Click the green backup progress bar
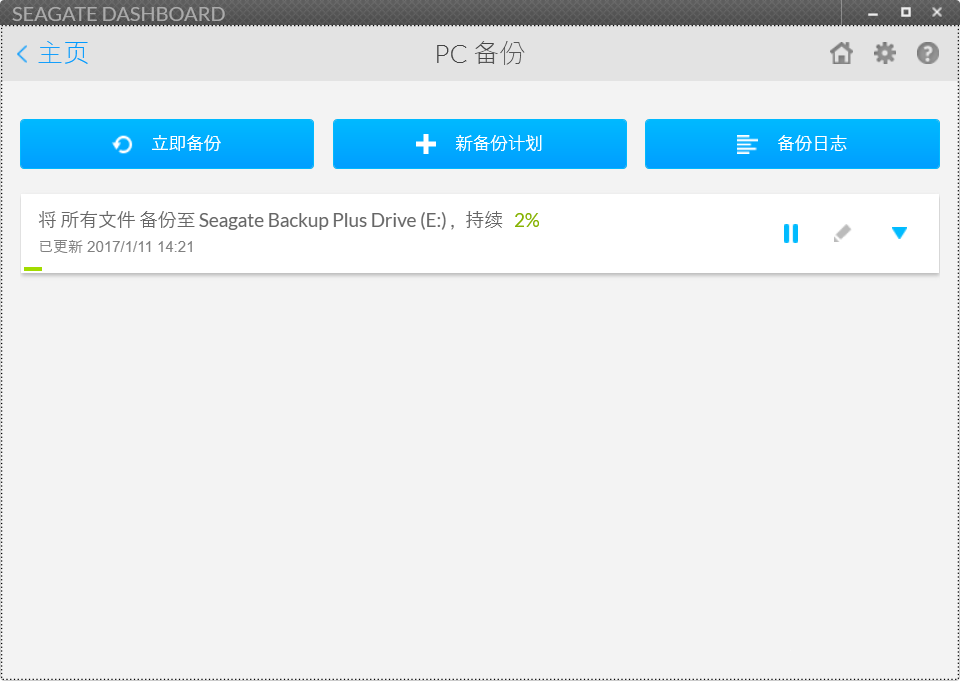960x681 pixels. [x=33, y=269]
